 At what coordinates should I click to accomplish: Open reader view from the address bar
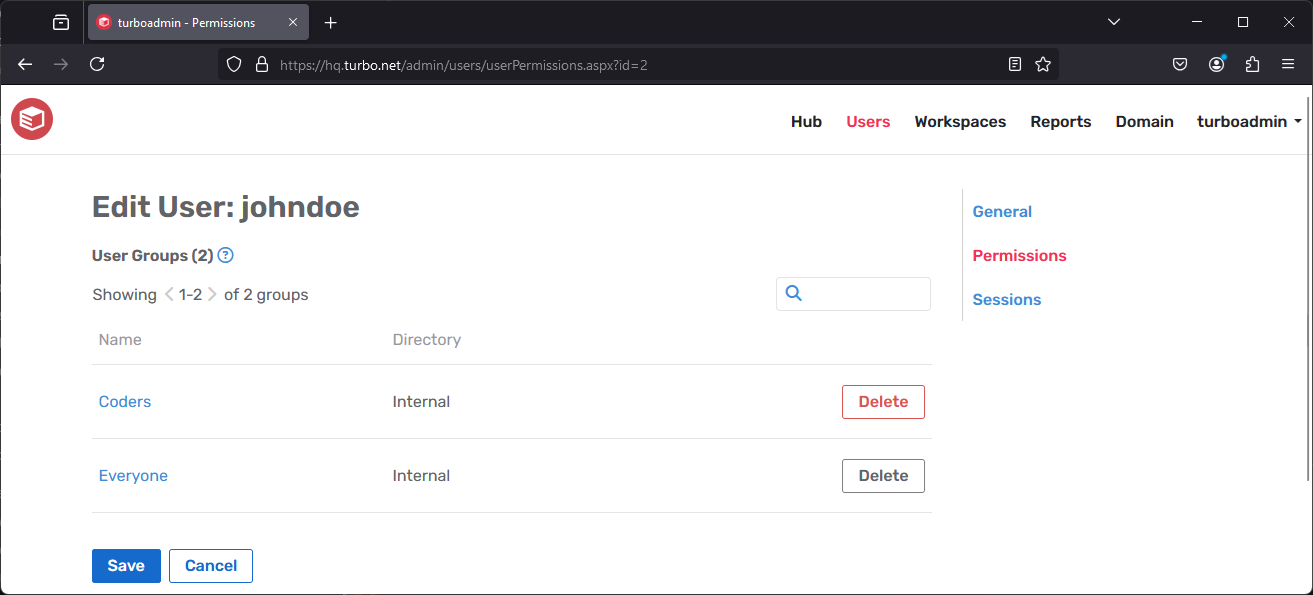click(1014, 63)
